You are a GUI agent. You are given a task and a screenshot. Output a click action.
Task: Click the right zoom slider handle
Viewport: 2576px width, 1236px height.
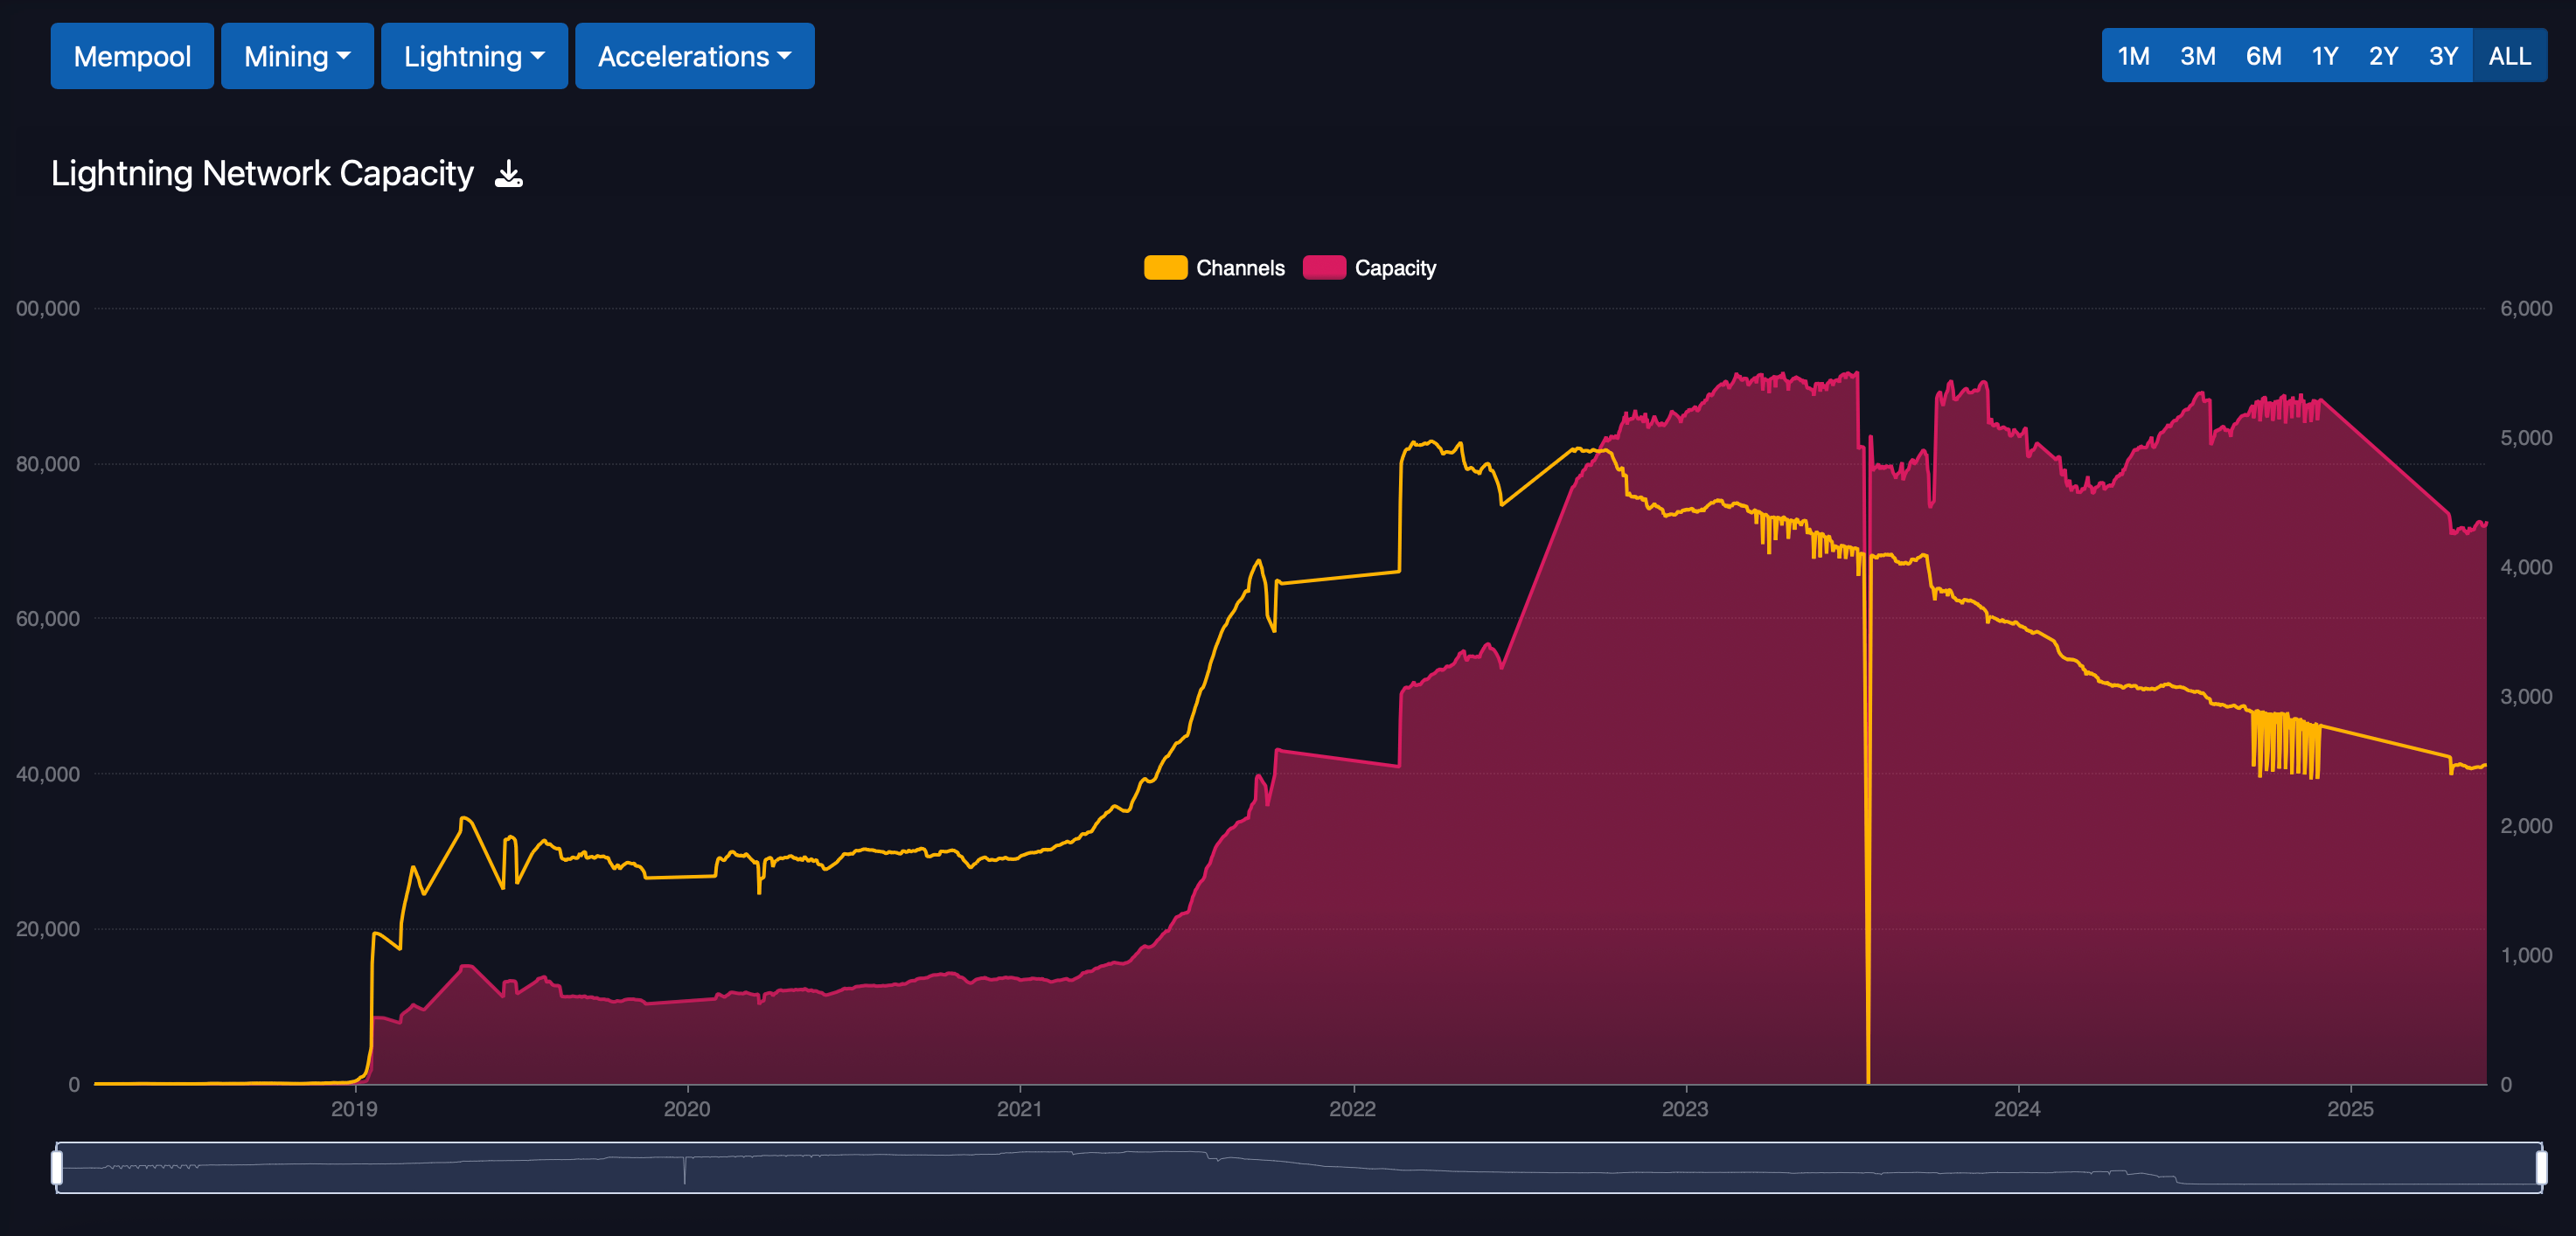pos(2541,1167)
